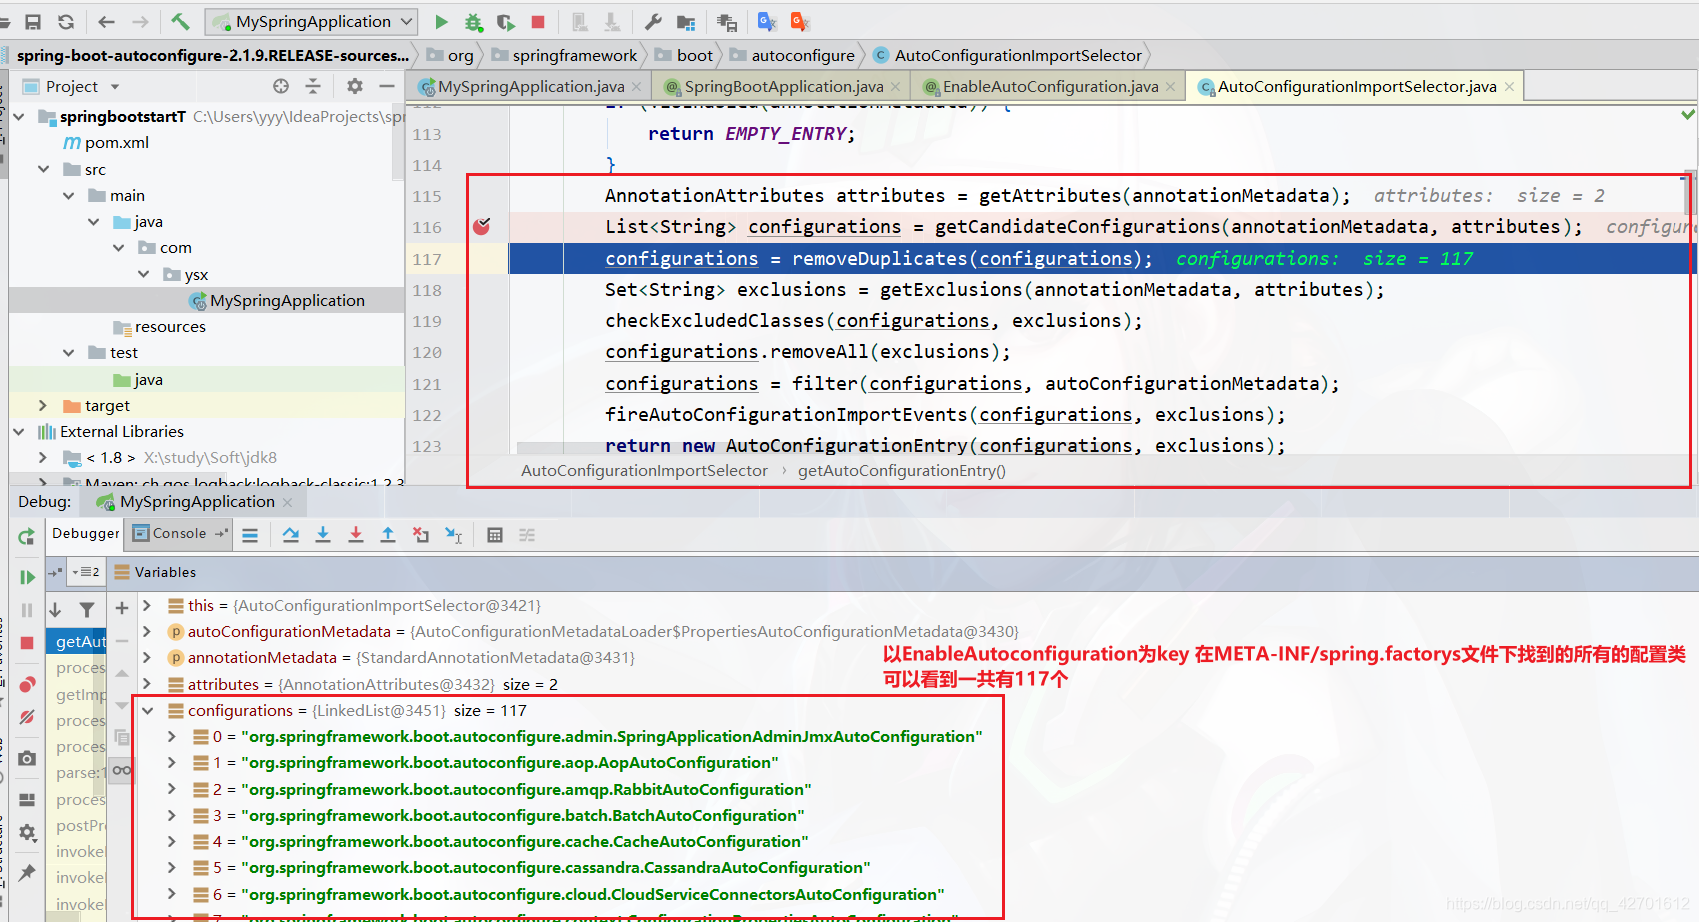Collapse the configurations variable node
This screenshot has width=1699, height=922.
(x=147, y=710)
